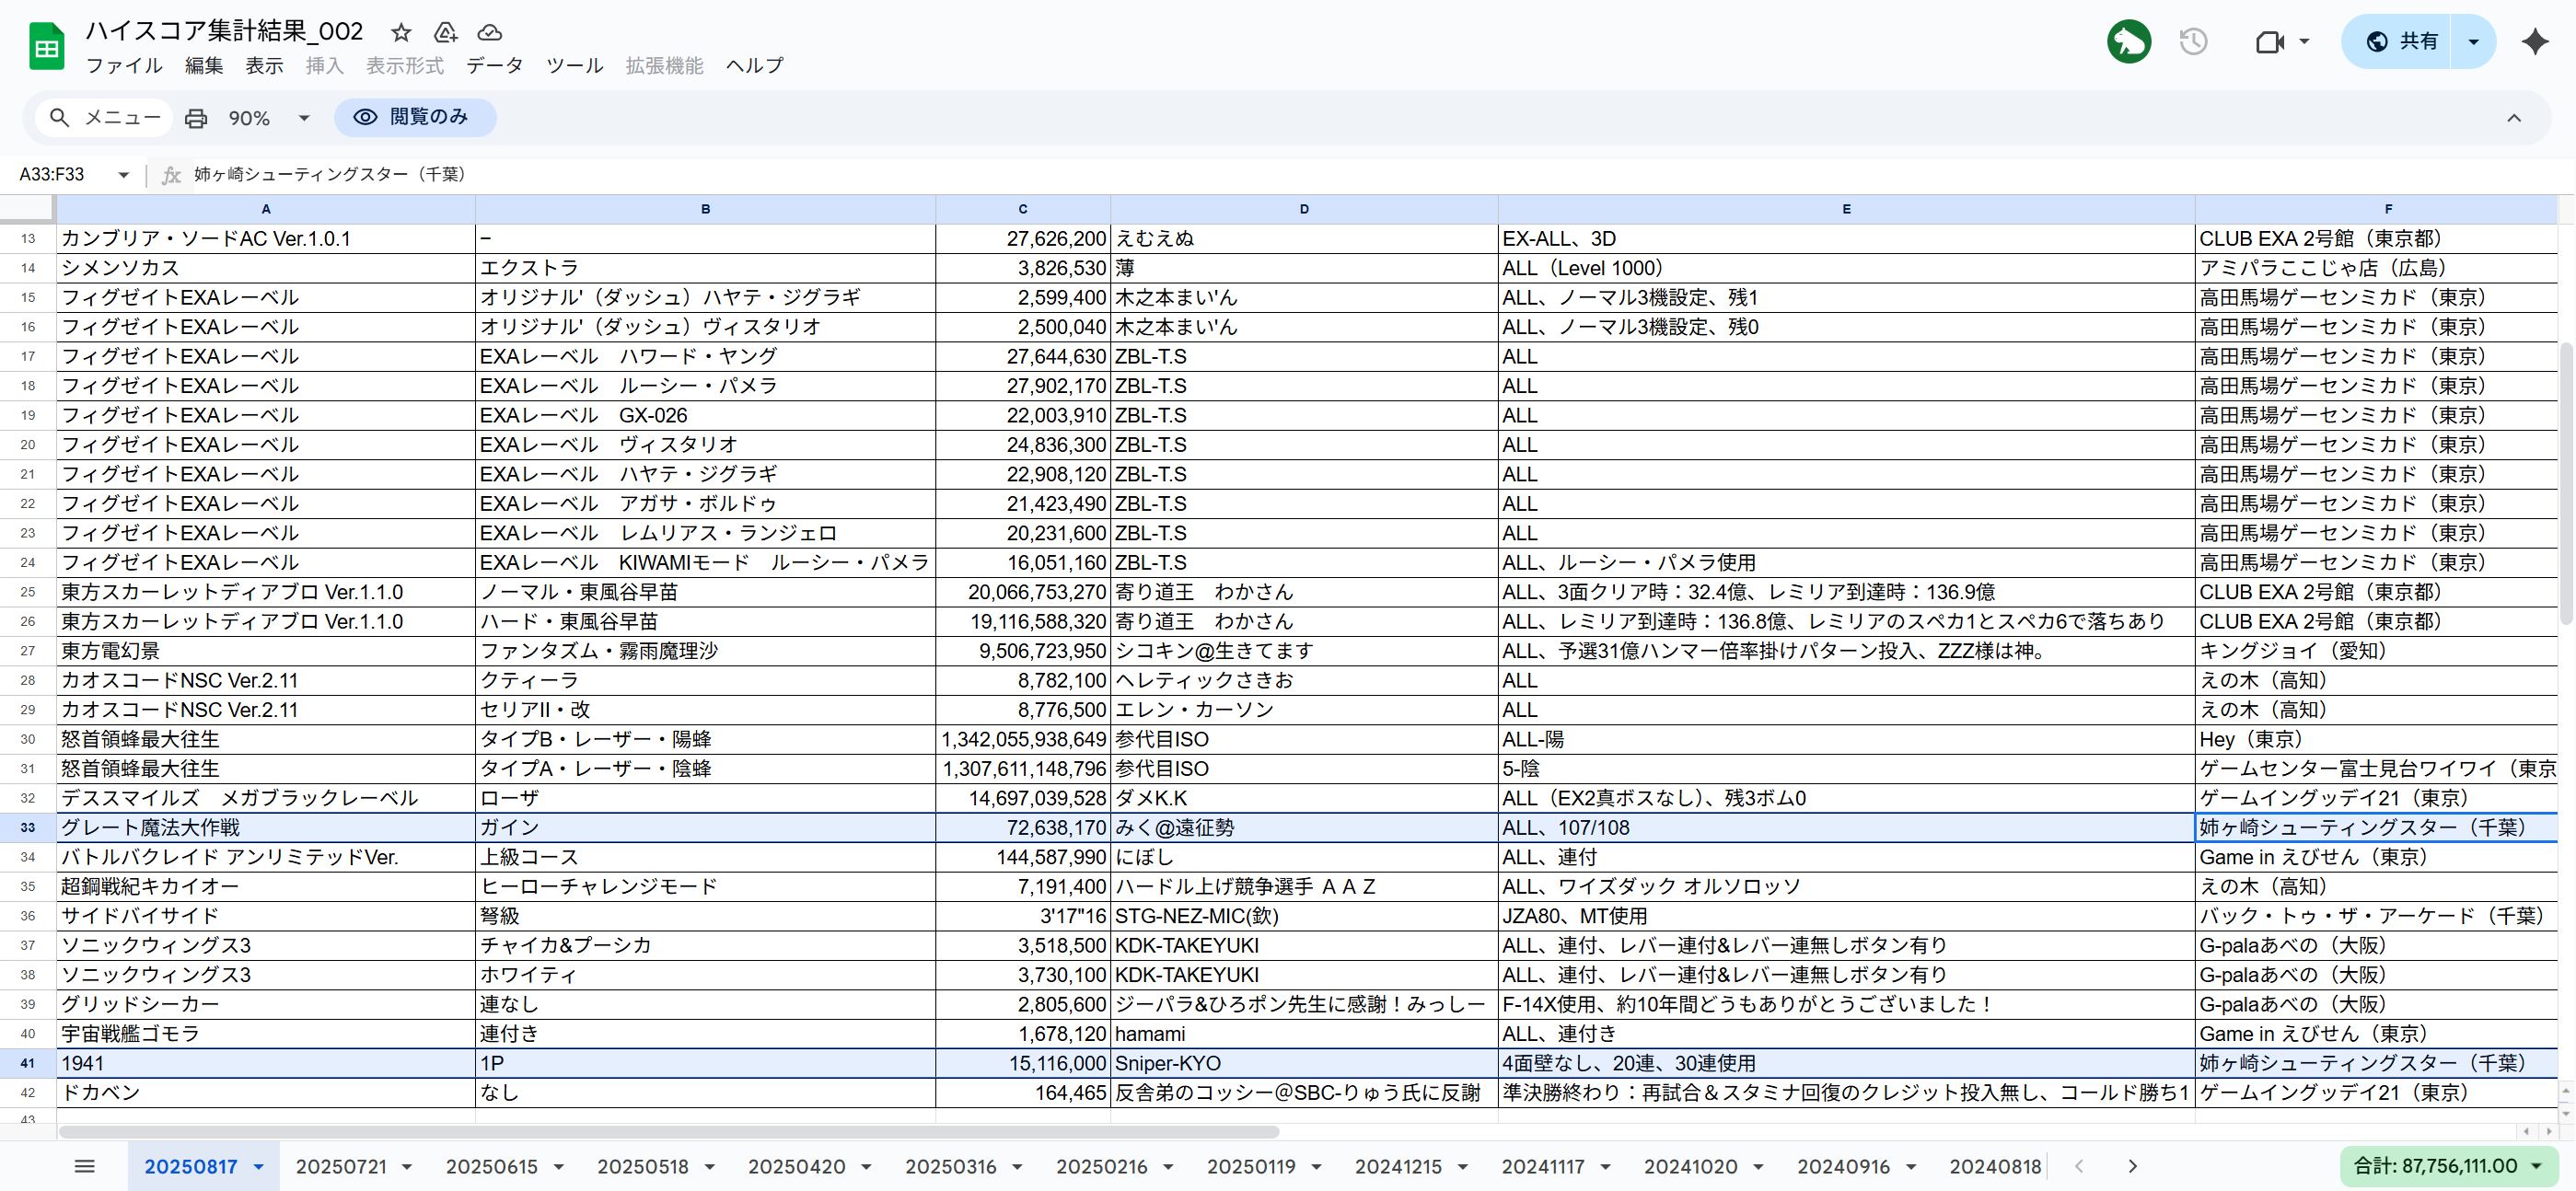Open the all sheets list icon

coord(85,1166)
